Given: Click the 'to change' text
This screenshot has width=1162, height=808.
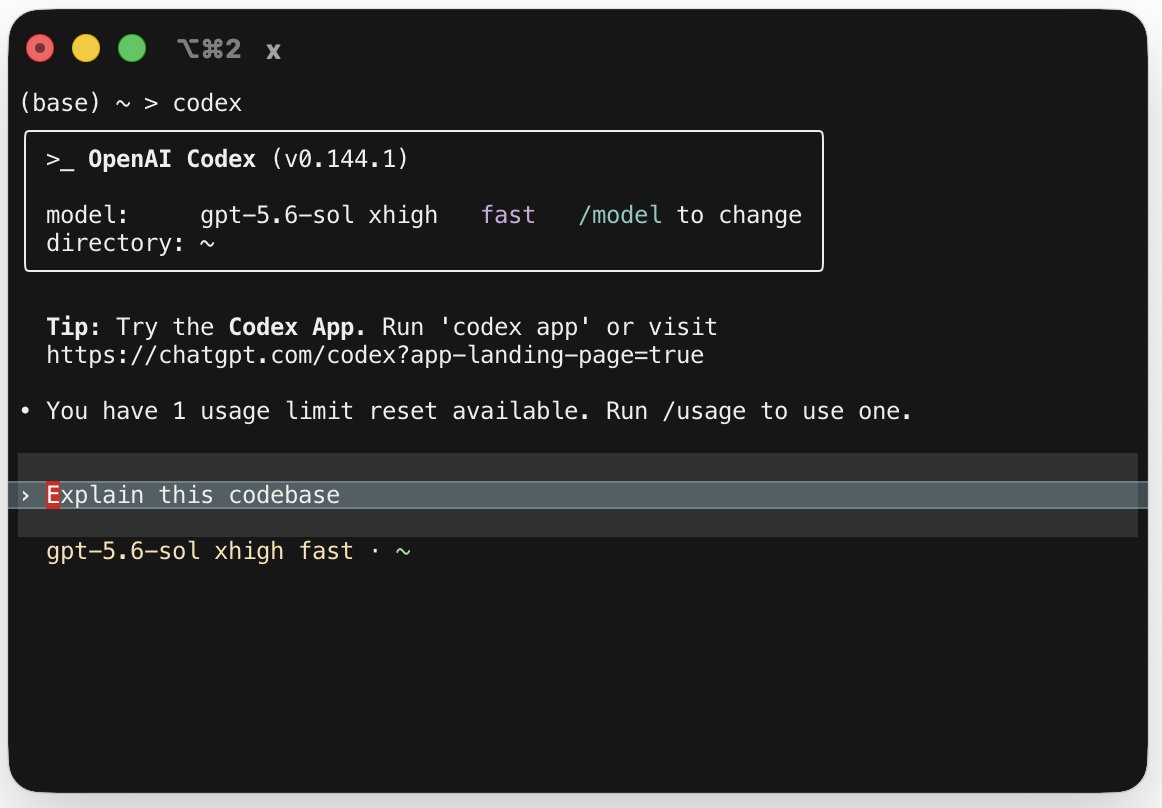Looking at the screenshot, I should 739,216.
